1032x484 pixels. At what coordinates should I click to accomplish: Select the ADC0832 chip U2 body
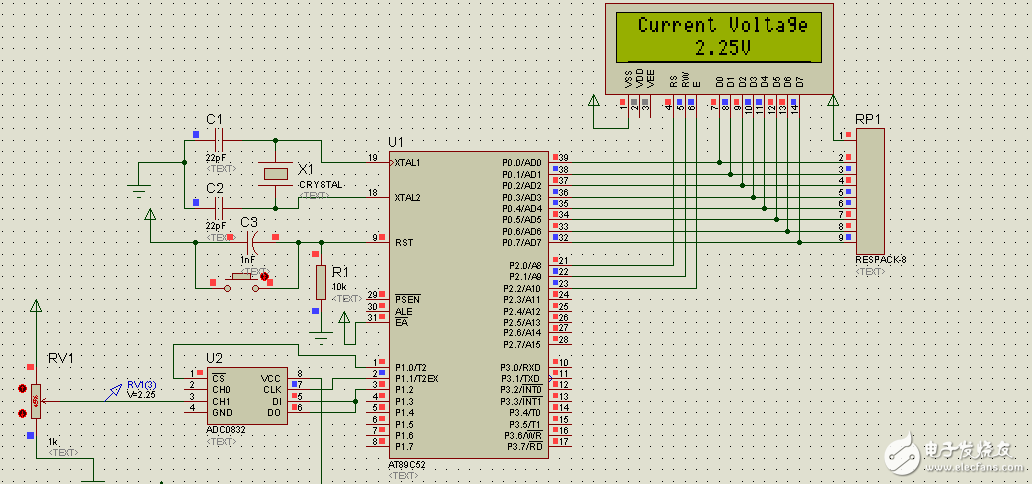(247, 395)
